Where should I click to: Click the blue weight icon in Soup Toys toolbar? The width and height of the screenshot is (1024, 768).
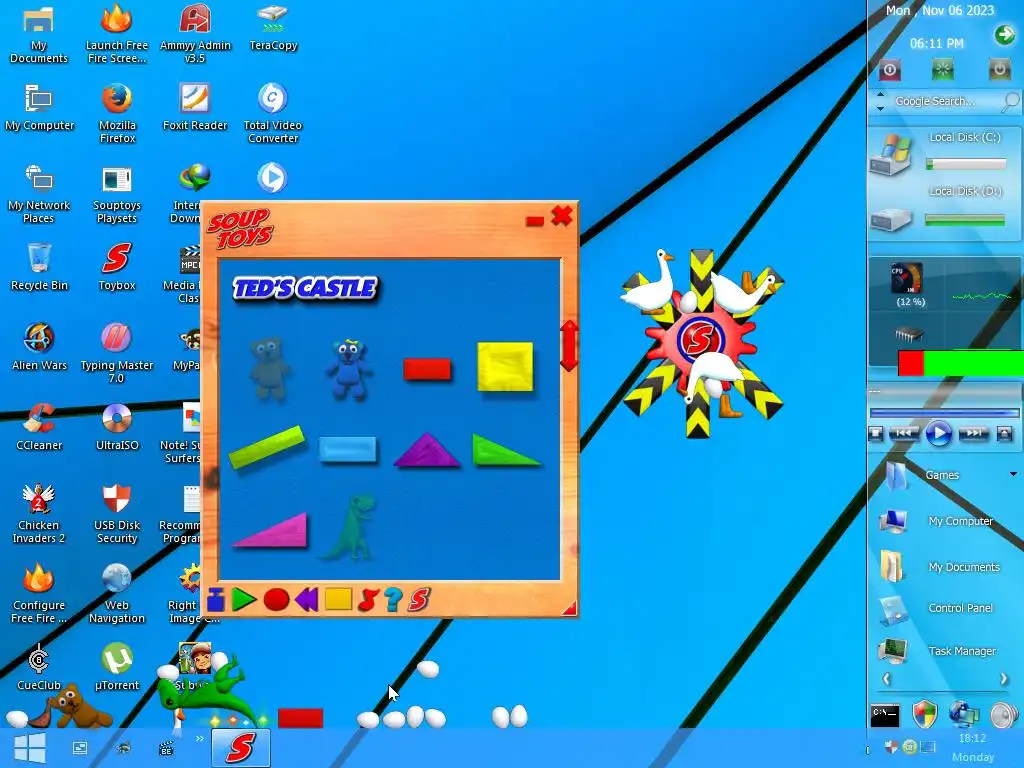pyautogui.click(x=216, y=600)
